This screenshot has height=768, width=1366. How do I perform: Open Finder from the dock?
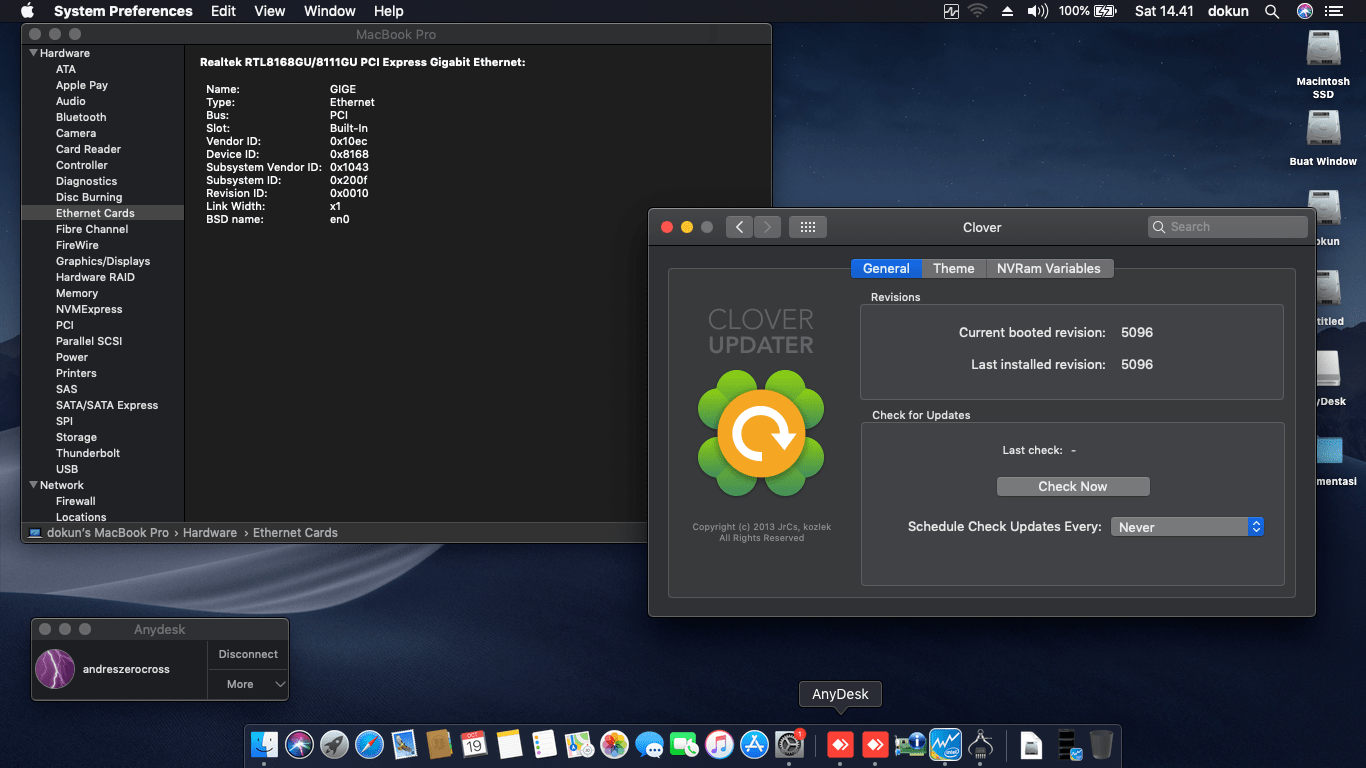pos(265,744)
